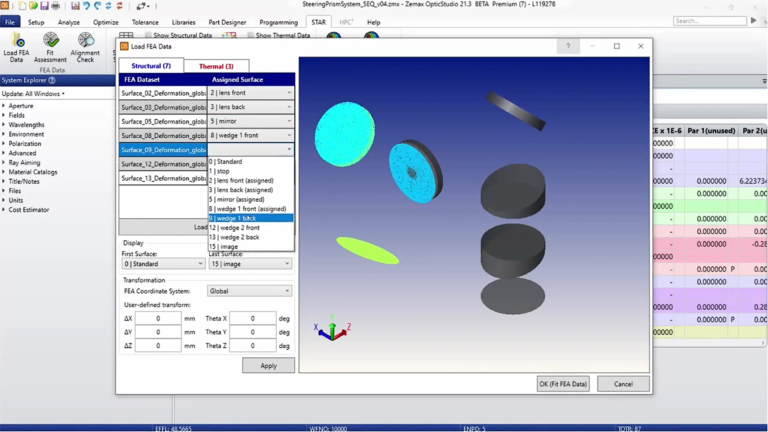Select '9 | wedge 1 back' from dropdown list
This screenshot has width=768, height=432.
[251, 218]
